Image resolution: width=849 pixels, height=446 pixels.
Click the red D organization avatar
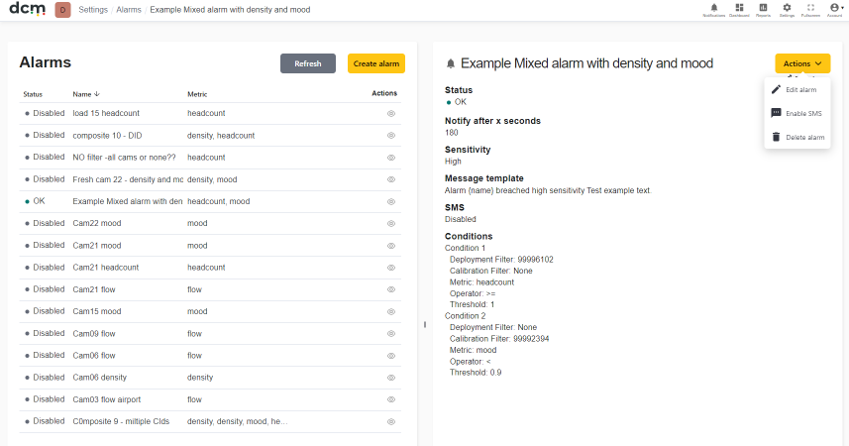[63, 10]
